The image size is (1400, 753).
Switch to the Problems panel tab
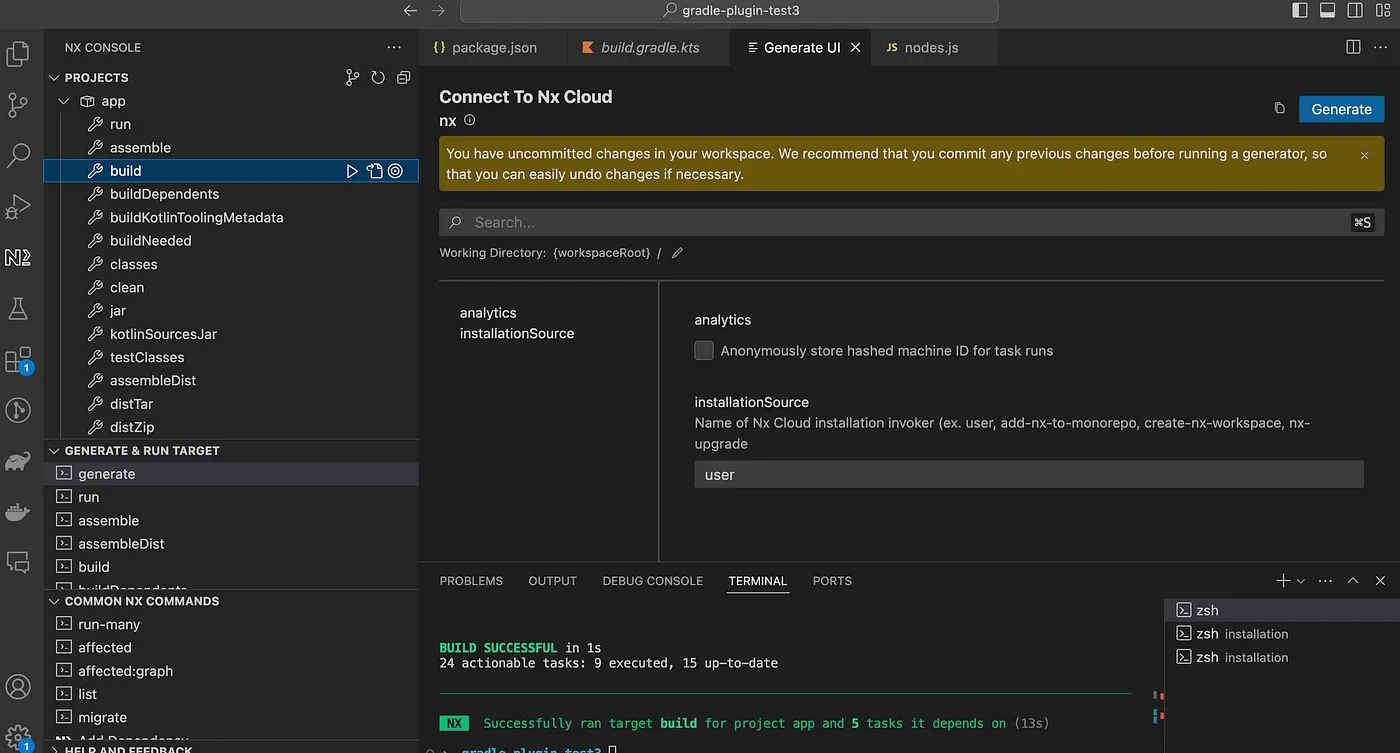pyautogui.click(x=471, y=581)
